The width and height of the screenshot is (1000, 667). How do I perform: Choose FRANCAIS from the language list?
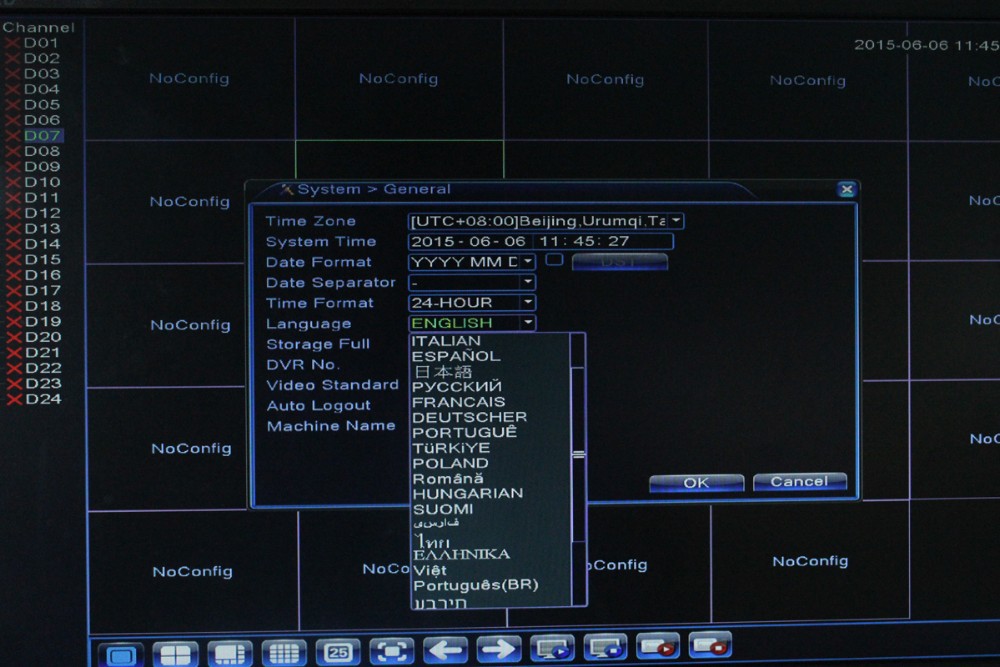coord(459,402)
